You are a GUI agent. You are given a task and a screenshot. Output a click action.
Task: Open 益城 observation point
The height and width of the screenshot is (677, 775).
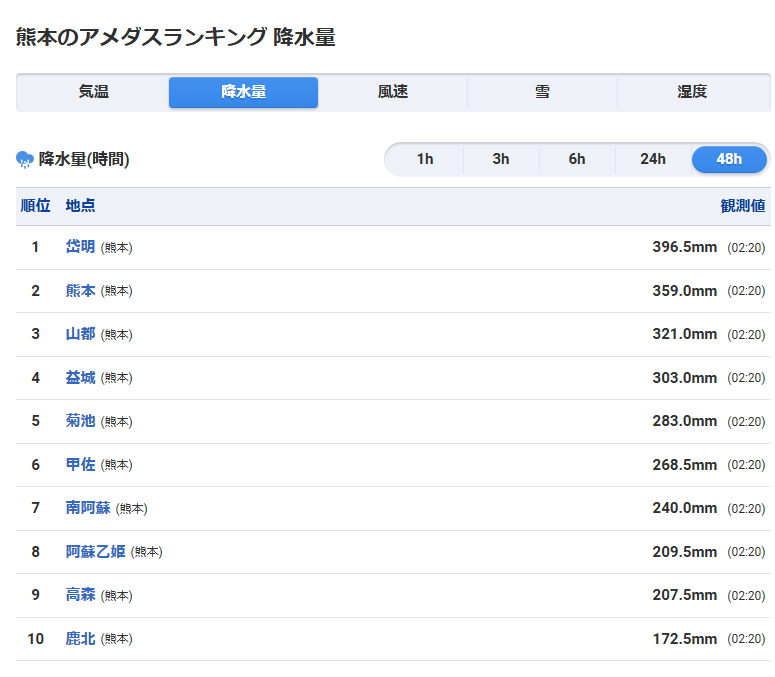[80, 378]
